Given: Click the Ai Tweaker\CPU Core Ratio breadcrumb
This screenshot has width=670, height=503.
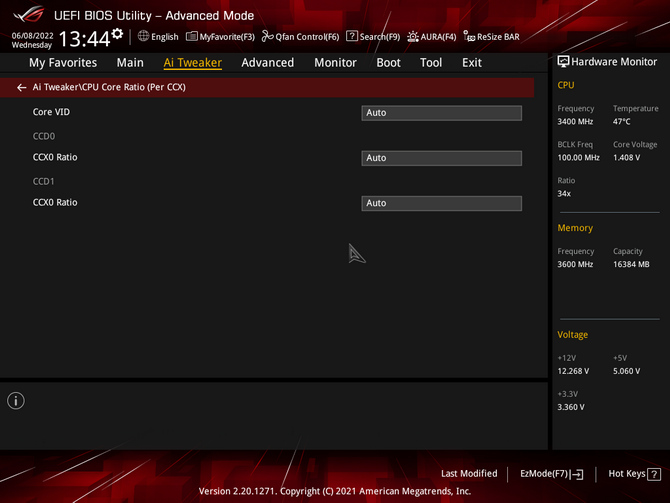Looking at the screenshot, I should coord(109,87).
